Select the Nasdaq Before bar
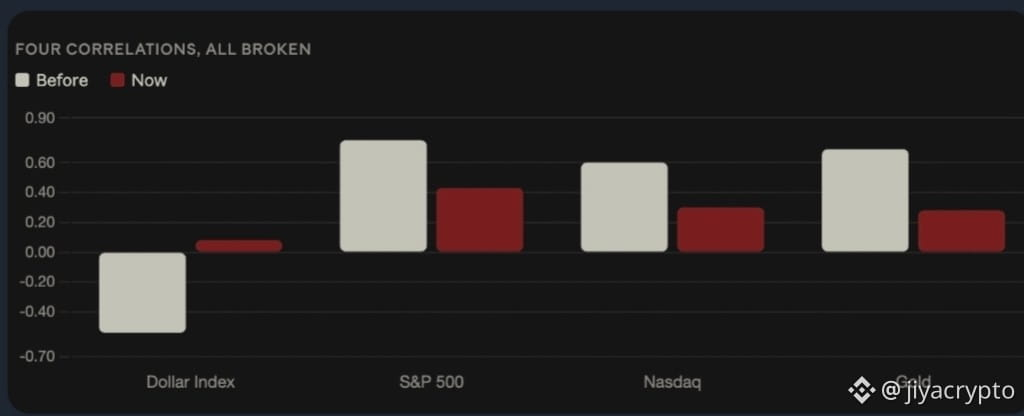Image resolution: width=1024 pixels, height=416 pixels. [x=624, y=207]
